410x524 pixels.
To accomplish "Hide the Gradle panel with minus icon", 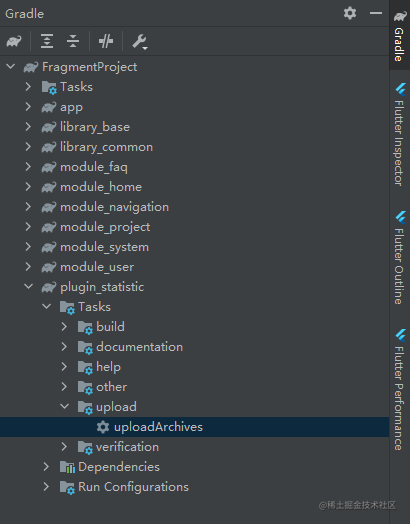I will 376,13.
